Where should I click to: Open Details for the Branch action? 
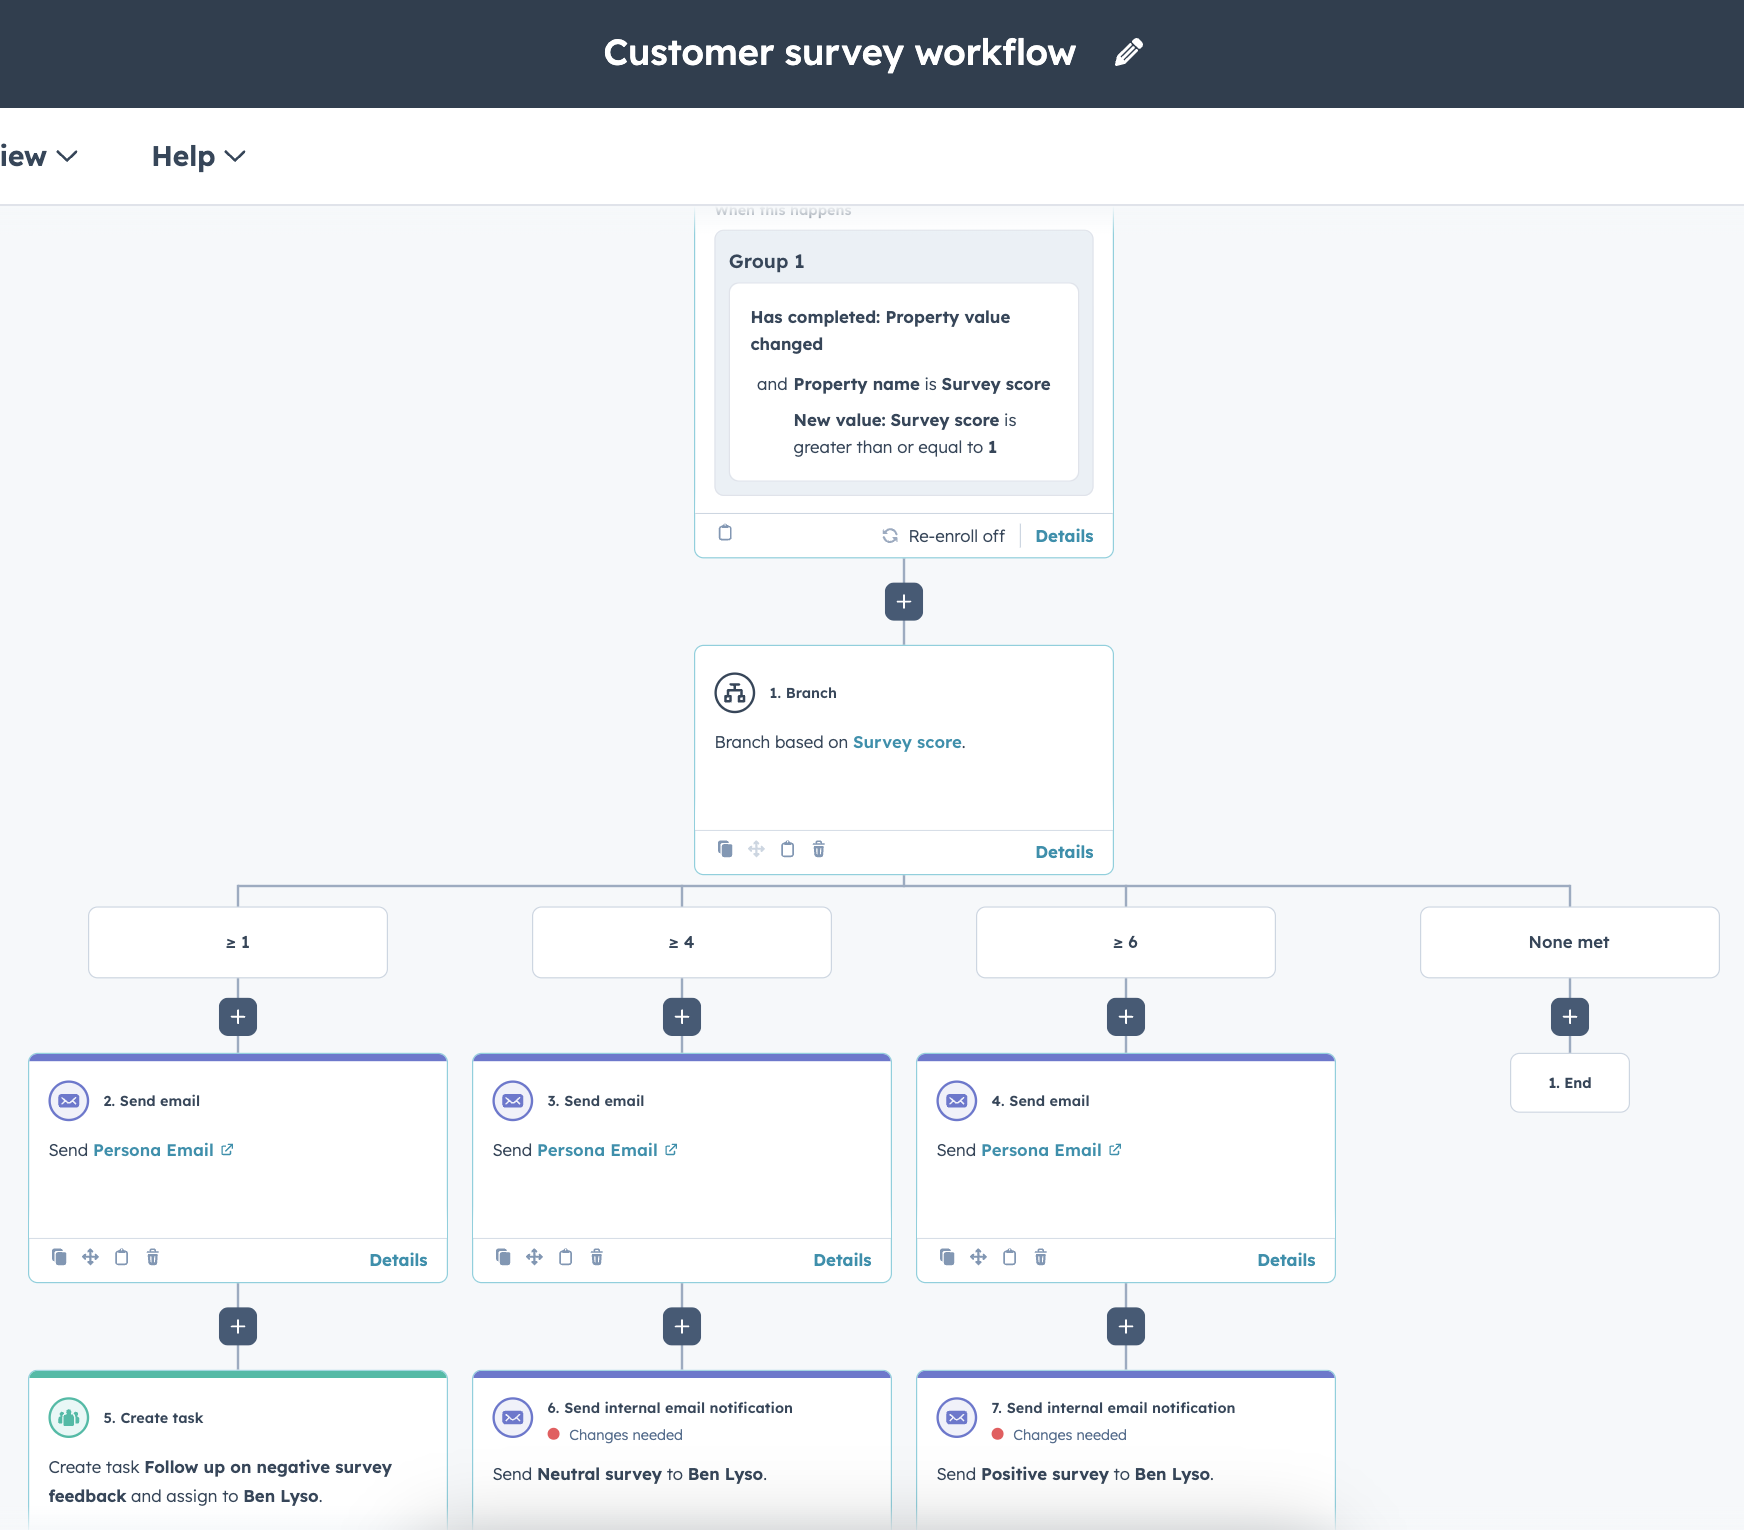(1063, 851)
